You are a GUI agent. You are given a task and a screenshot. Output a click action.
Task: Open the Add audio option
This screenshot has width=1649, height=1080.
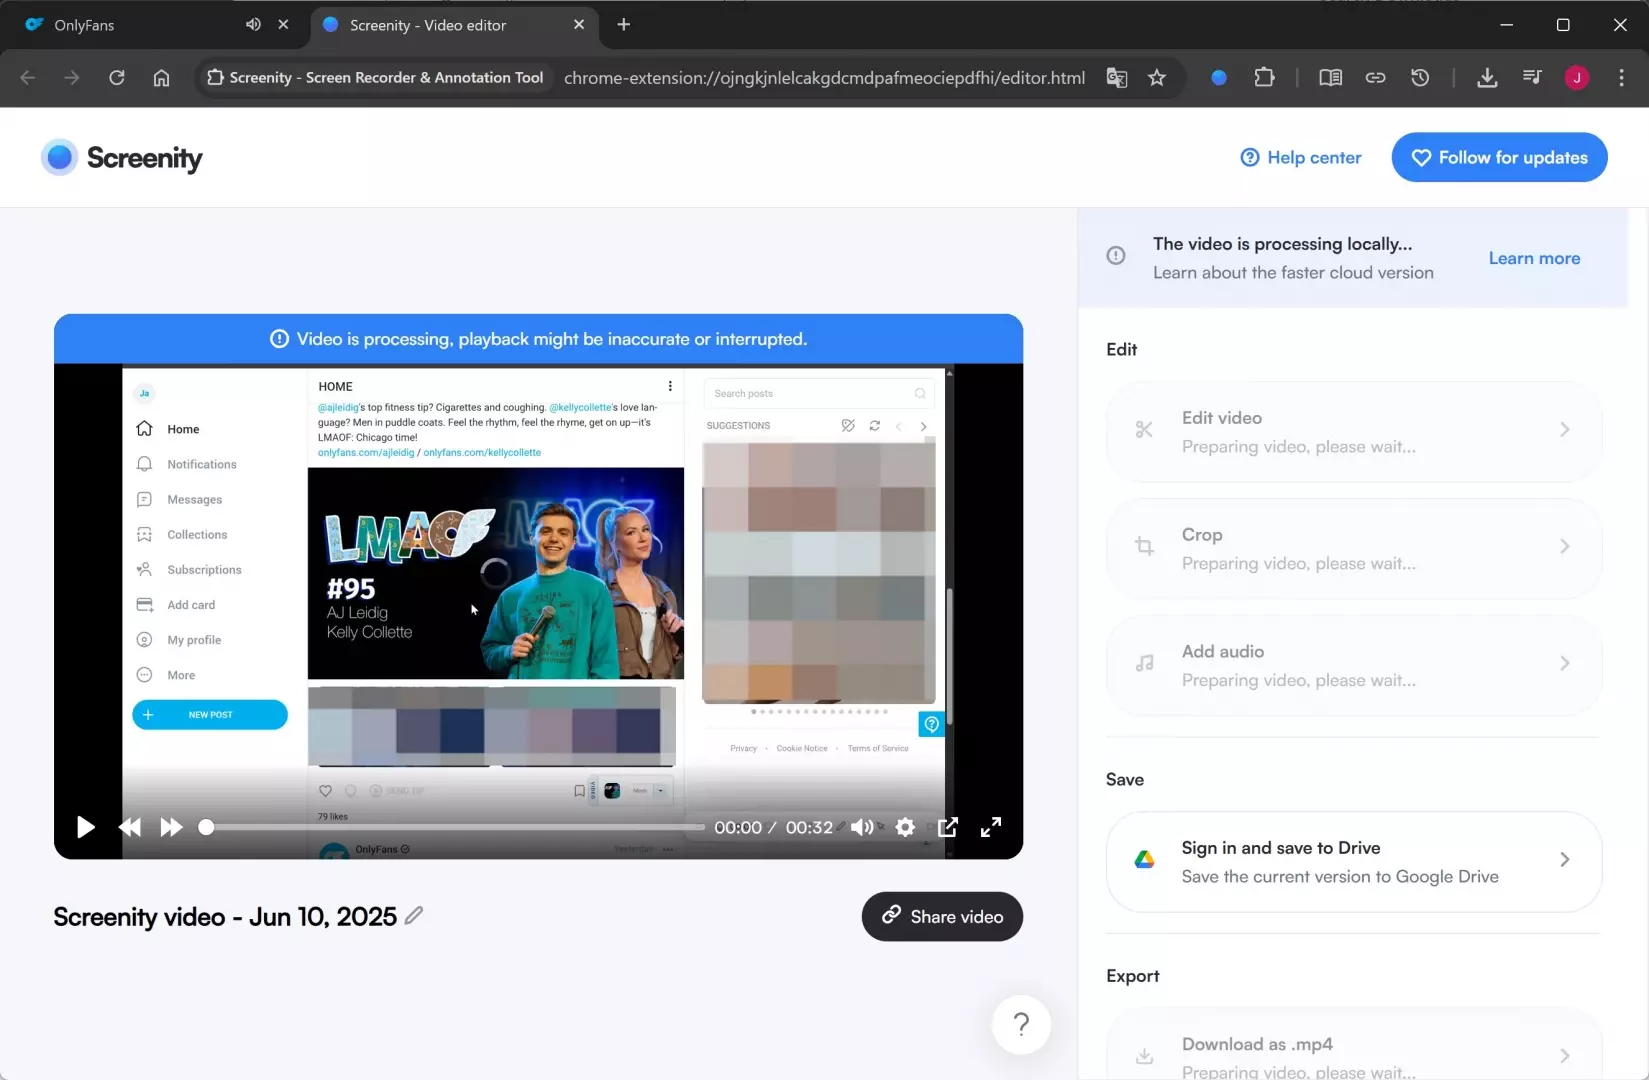[x=1354, y=665]
